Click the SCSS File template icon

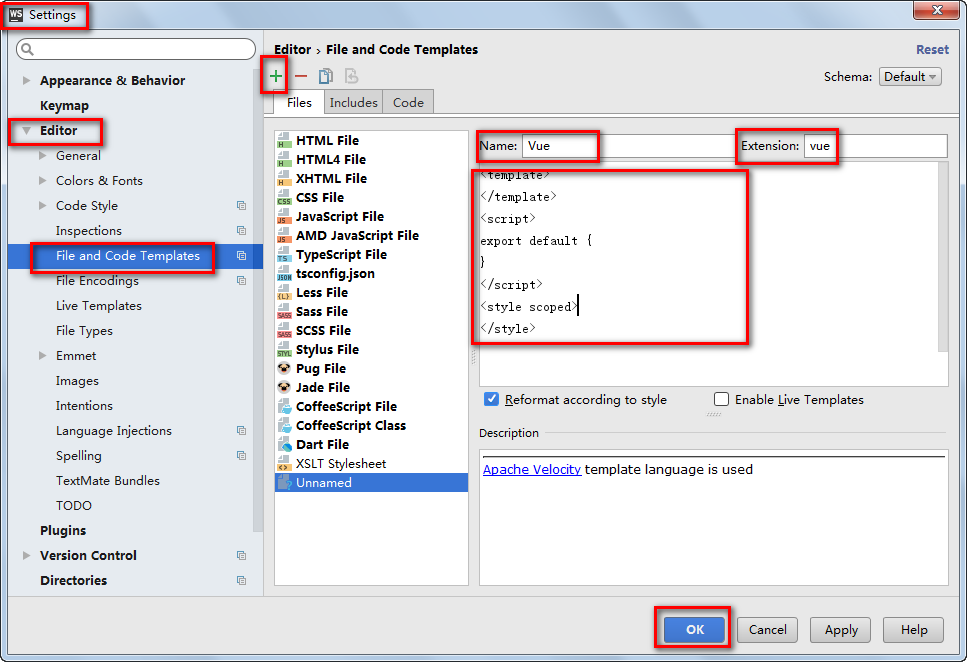(x=284, y=331)
